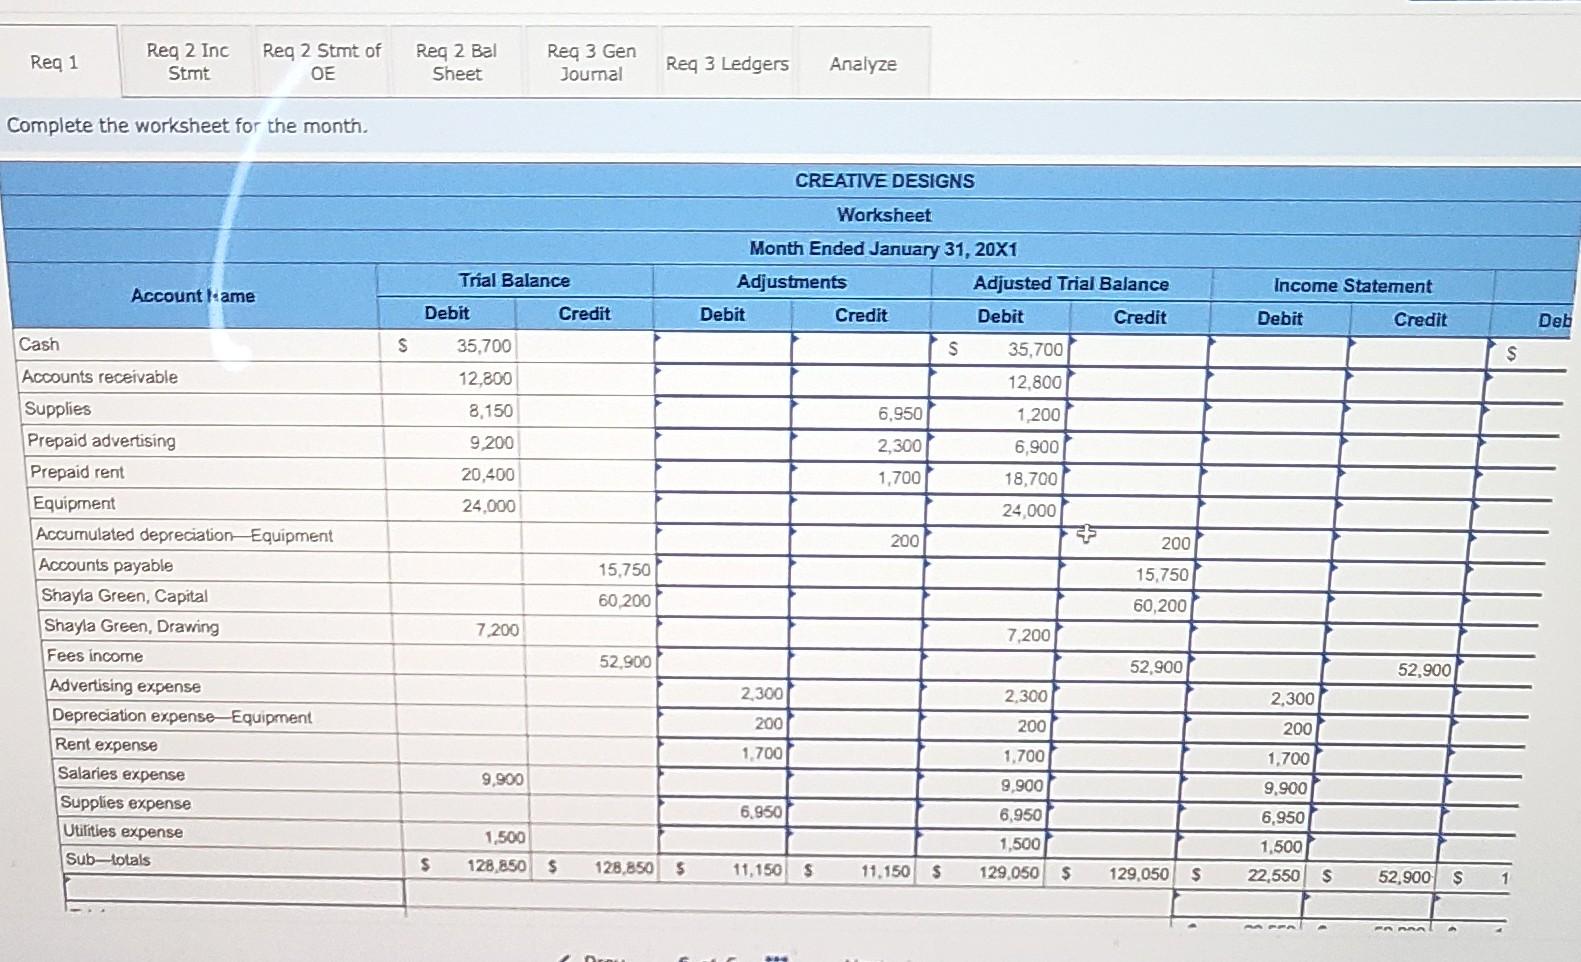Click the Adjustments Credit cell for Cash

[861, 349]
